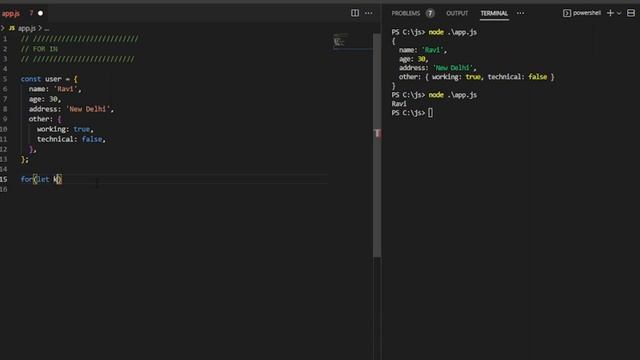Create a new terminal with plus
The image size is (640, 360).
pos(610,13)
